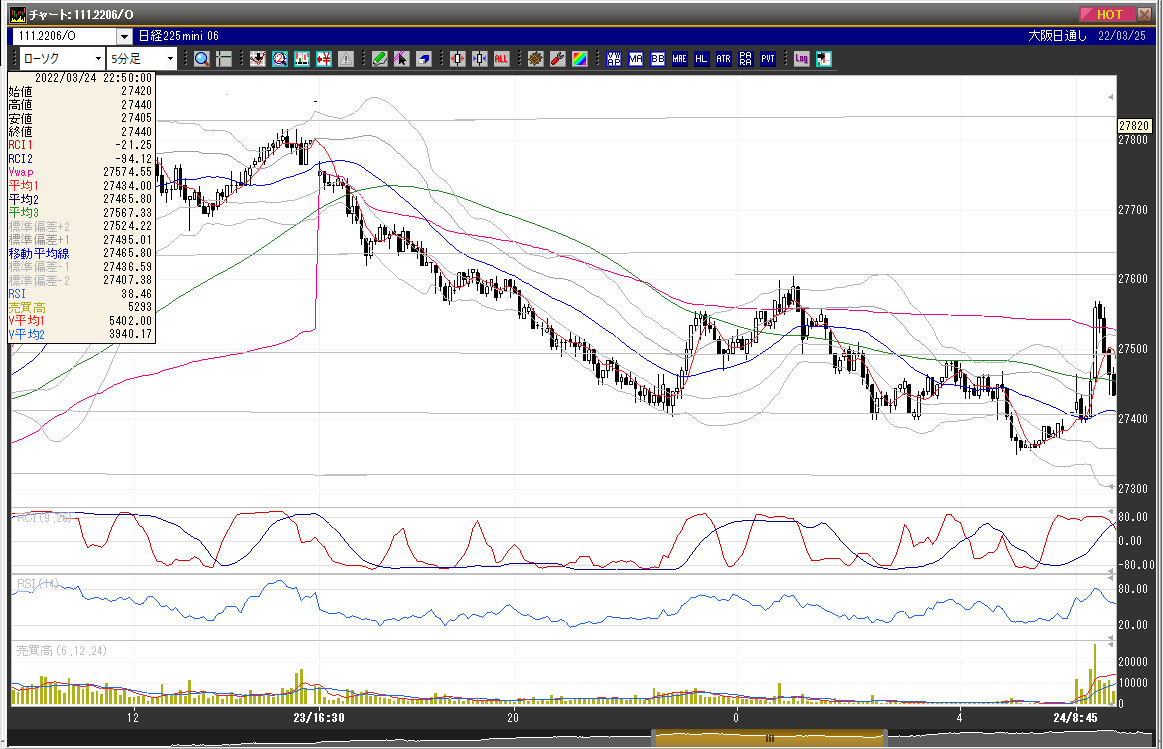Click the expand candle width icon
The height and width of the screenshot is (749, 1163).
[458, 59]
